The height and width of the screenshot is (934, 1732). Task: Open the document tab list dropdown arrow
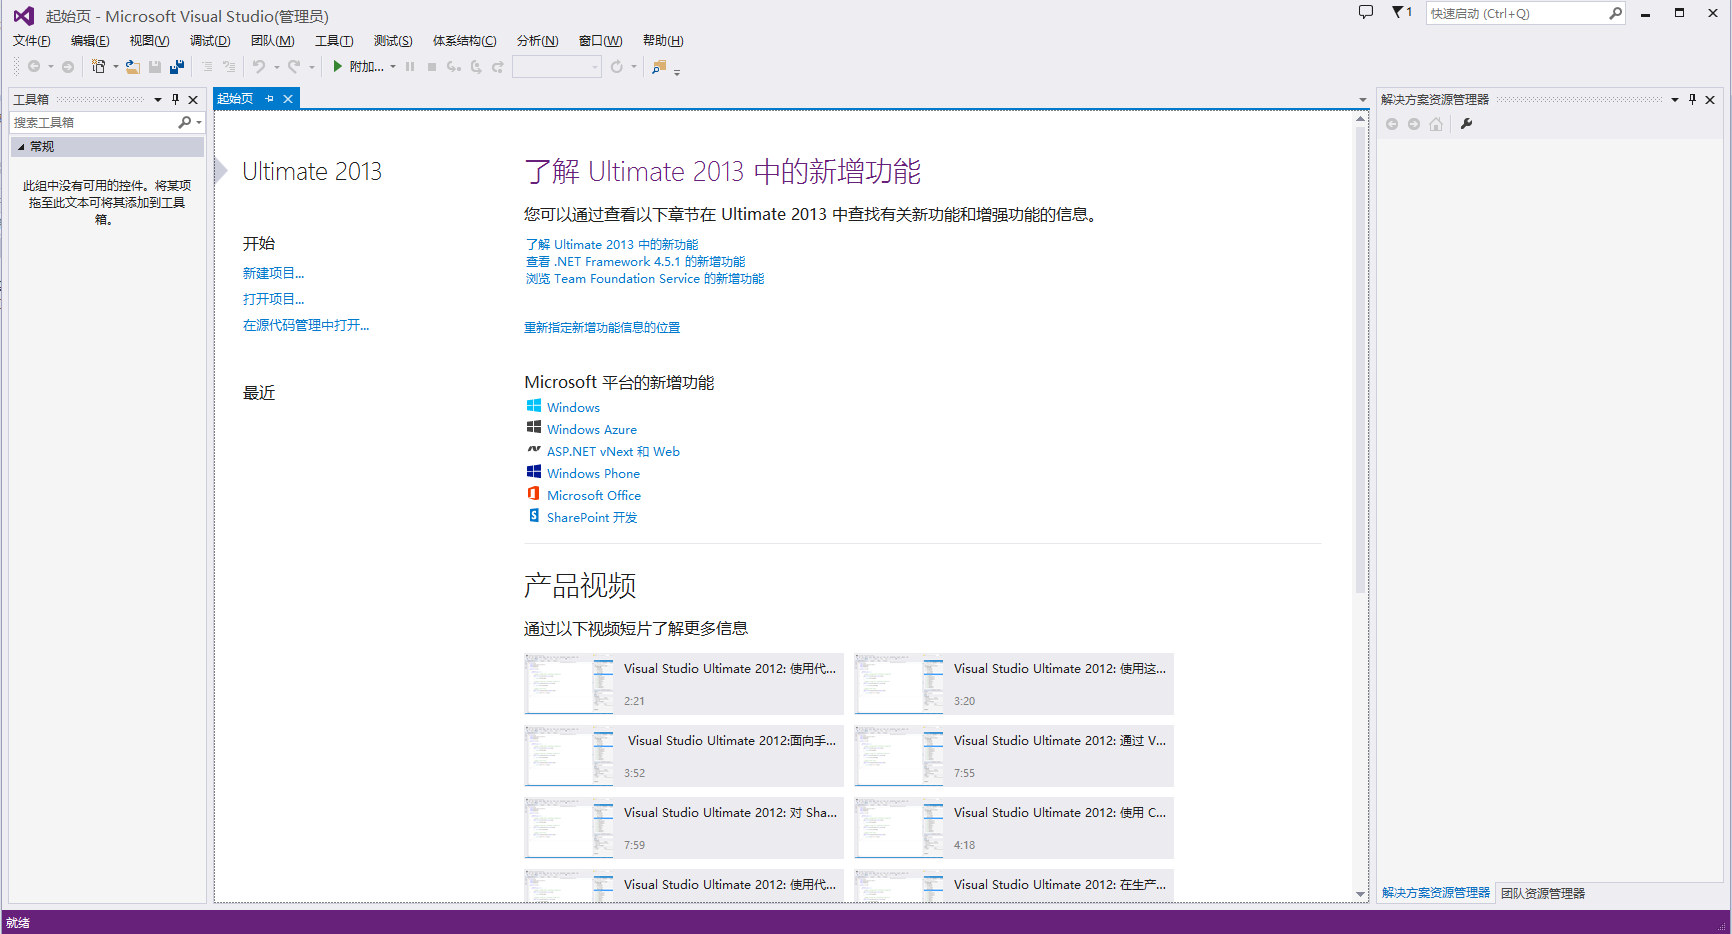1362,99
